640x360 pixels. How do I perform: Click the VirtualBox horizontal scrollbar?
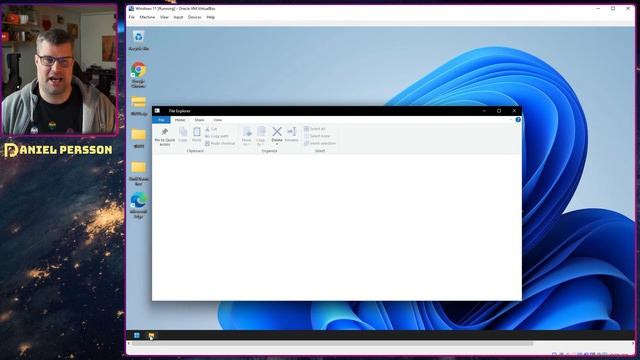[x=332, y=344]
